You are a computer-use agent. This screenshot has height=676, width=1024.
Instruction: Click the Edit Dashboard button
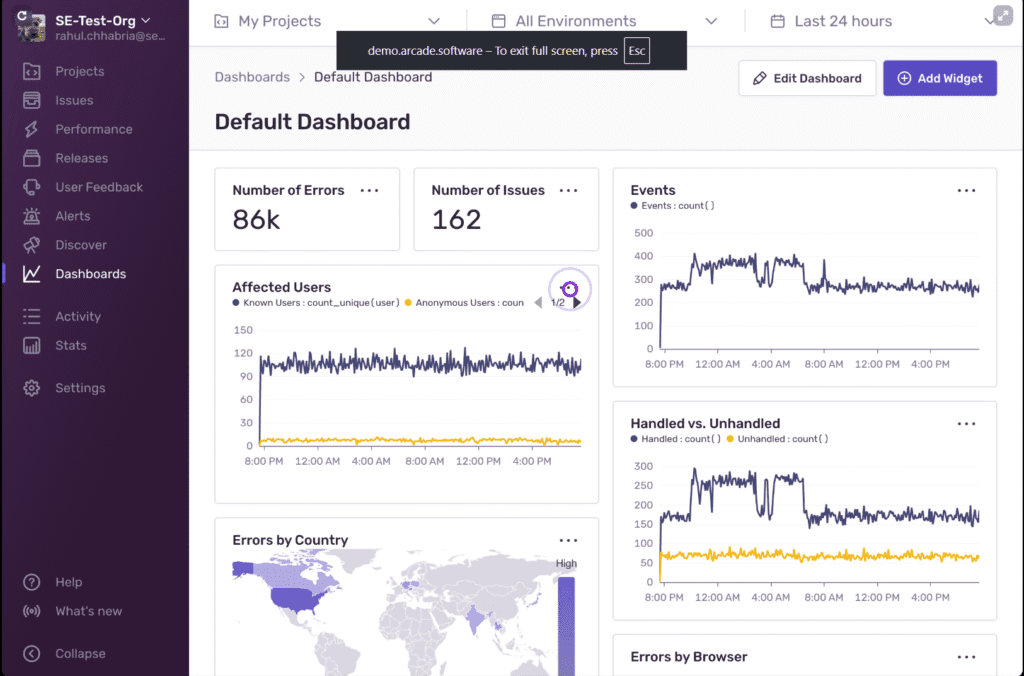click(807, 78)
